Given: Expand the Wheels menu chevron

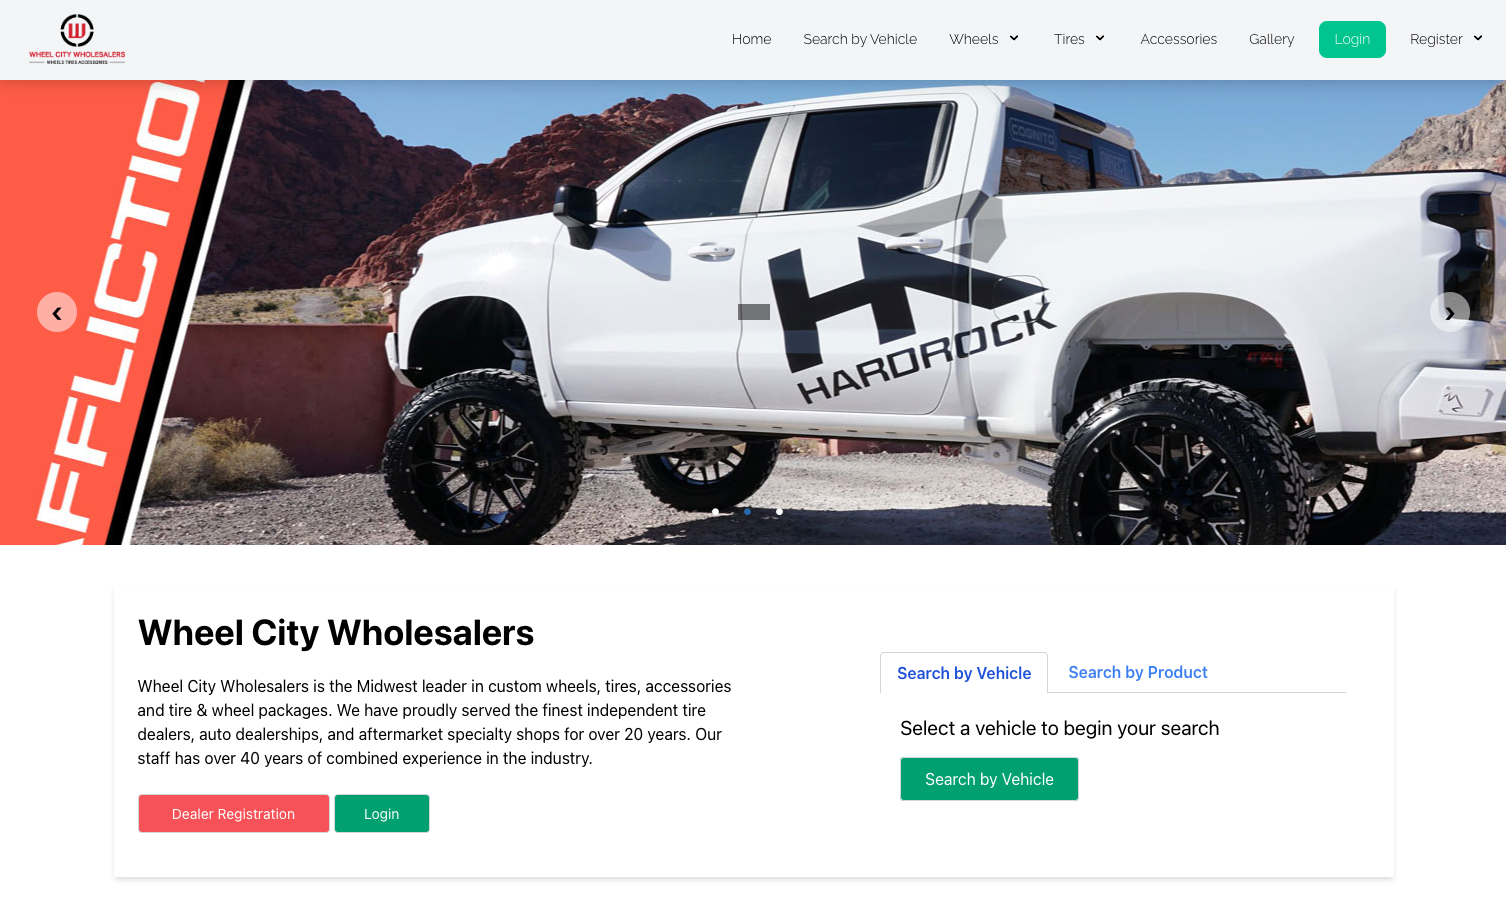Looking at the screenshot, I should [1014, 38].
